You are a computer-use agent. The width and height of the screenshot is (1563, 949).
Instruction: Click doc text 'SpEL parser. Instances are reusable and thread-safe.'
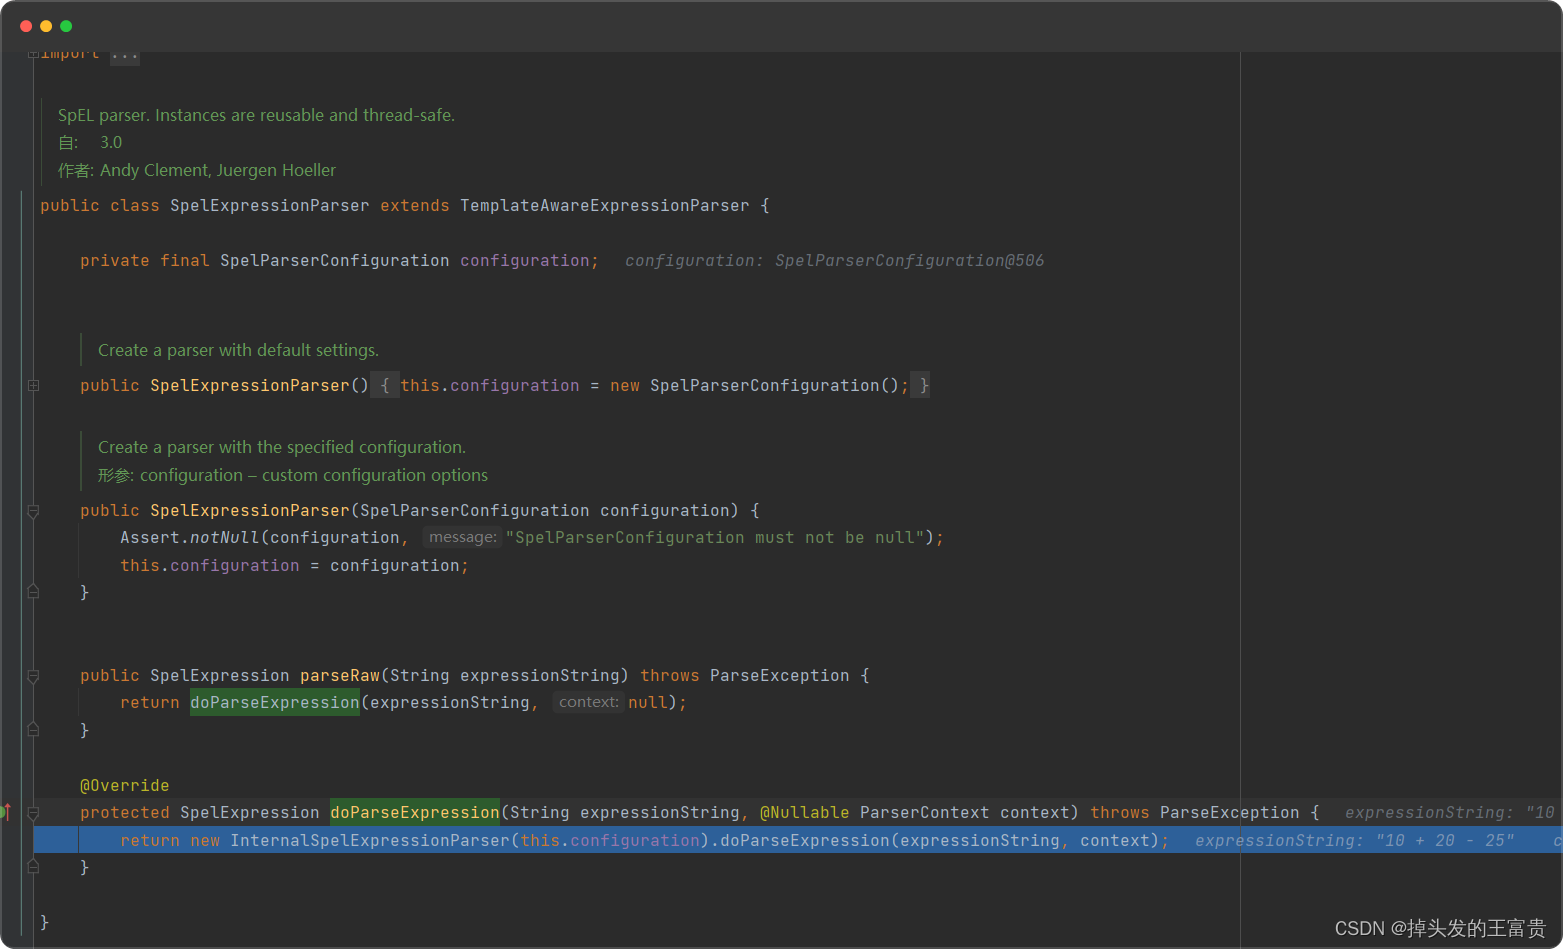[x=256, y=115]
